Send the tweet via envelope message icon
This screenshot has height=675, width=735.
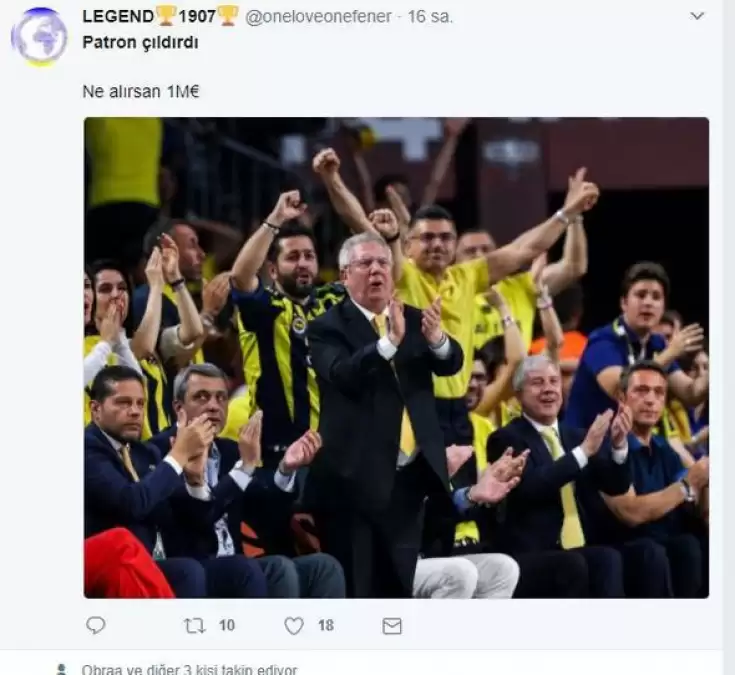[x=392, y=626]
